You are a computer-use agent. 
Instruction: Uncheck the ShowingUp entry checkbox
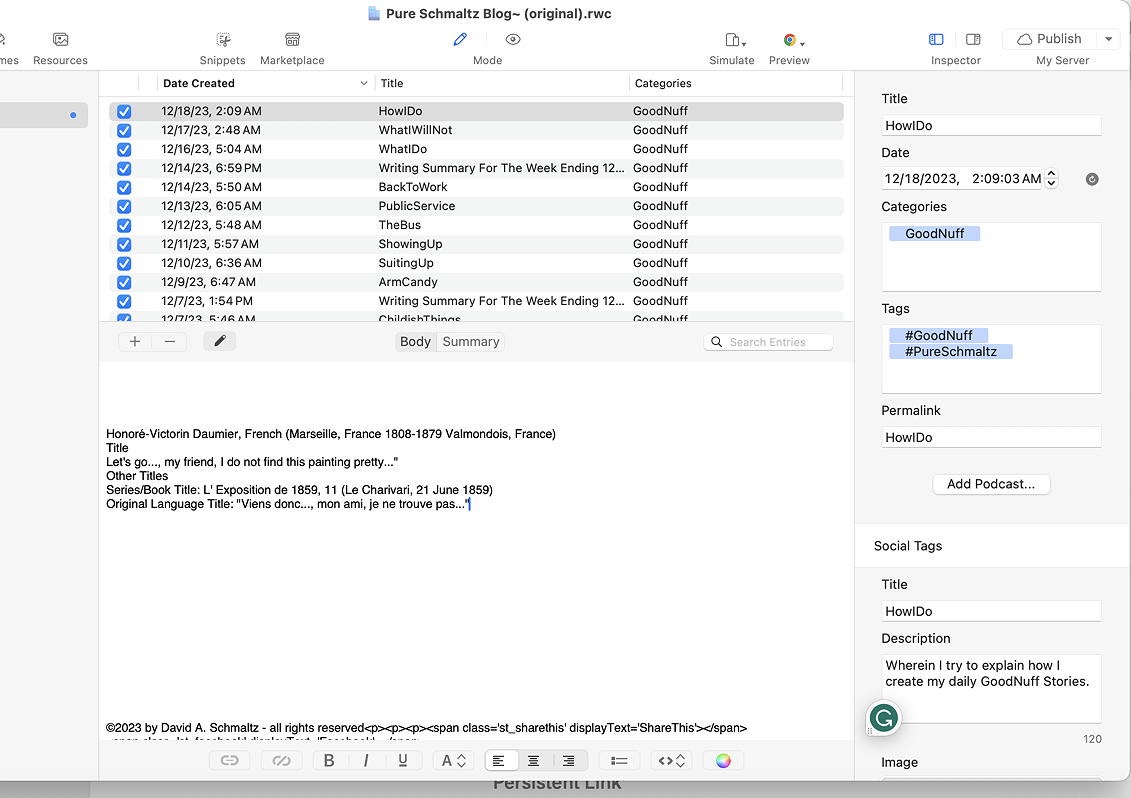(x=124, y=245)
